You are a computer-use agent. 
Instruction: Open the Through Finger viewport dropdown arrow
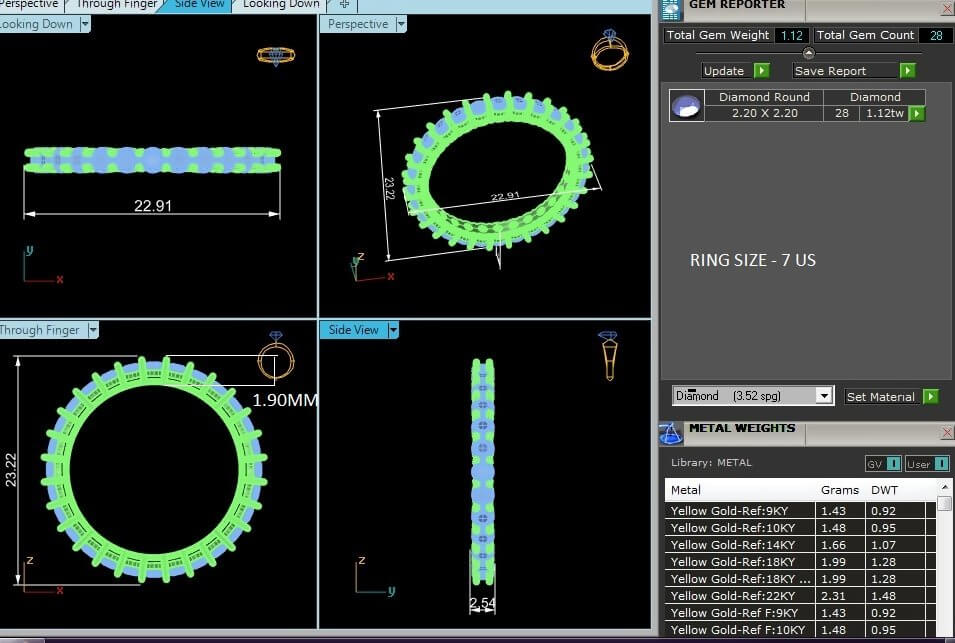click(x=93, y=330)
